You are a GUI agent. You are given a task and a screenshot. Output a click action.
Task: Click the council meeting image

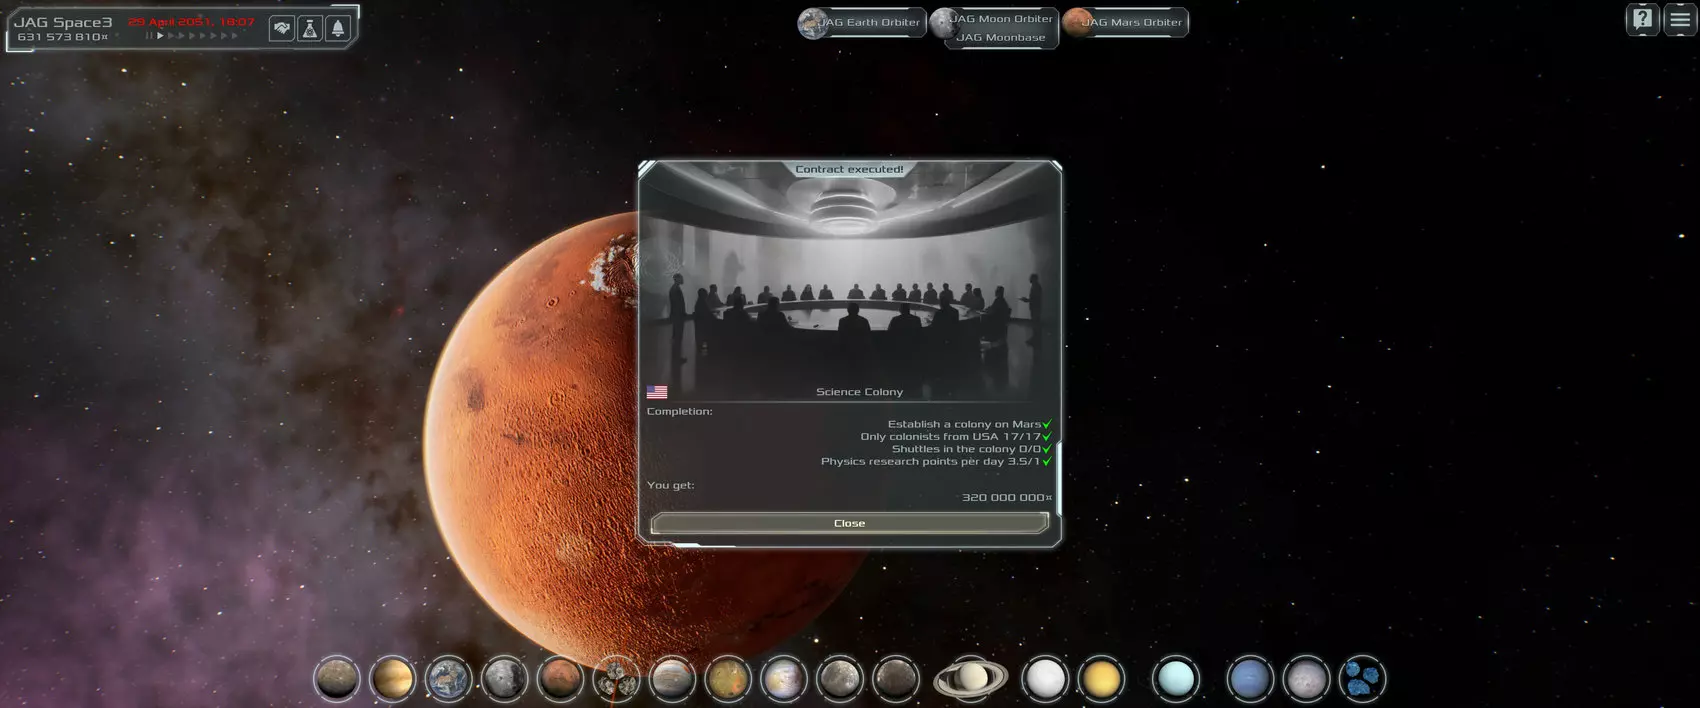point(849,280)
